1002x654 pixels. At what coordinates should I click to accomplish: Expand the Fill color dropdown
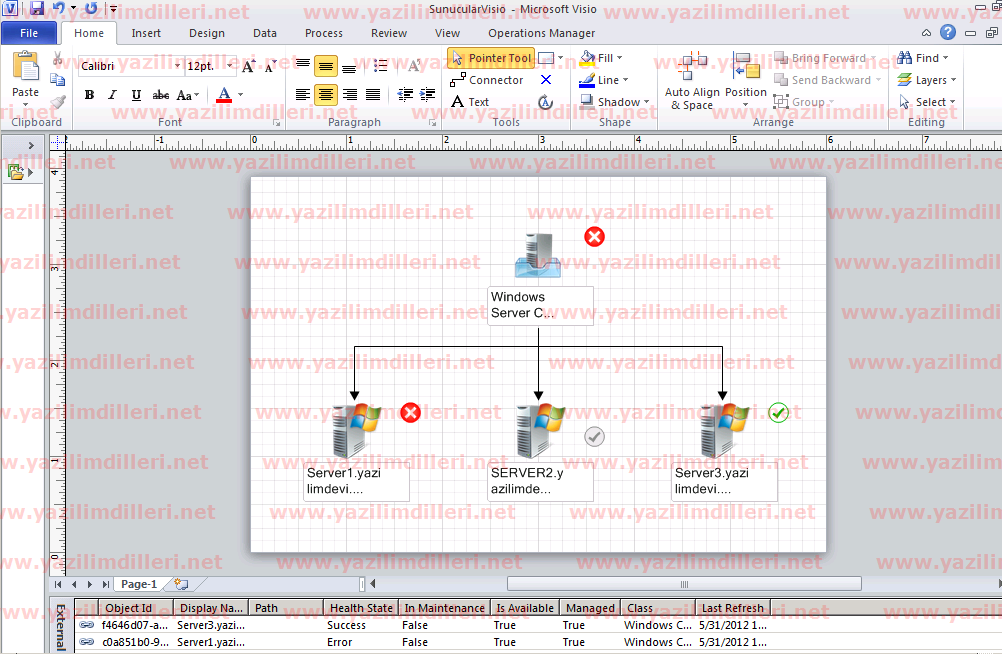pos(619,58)
